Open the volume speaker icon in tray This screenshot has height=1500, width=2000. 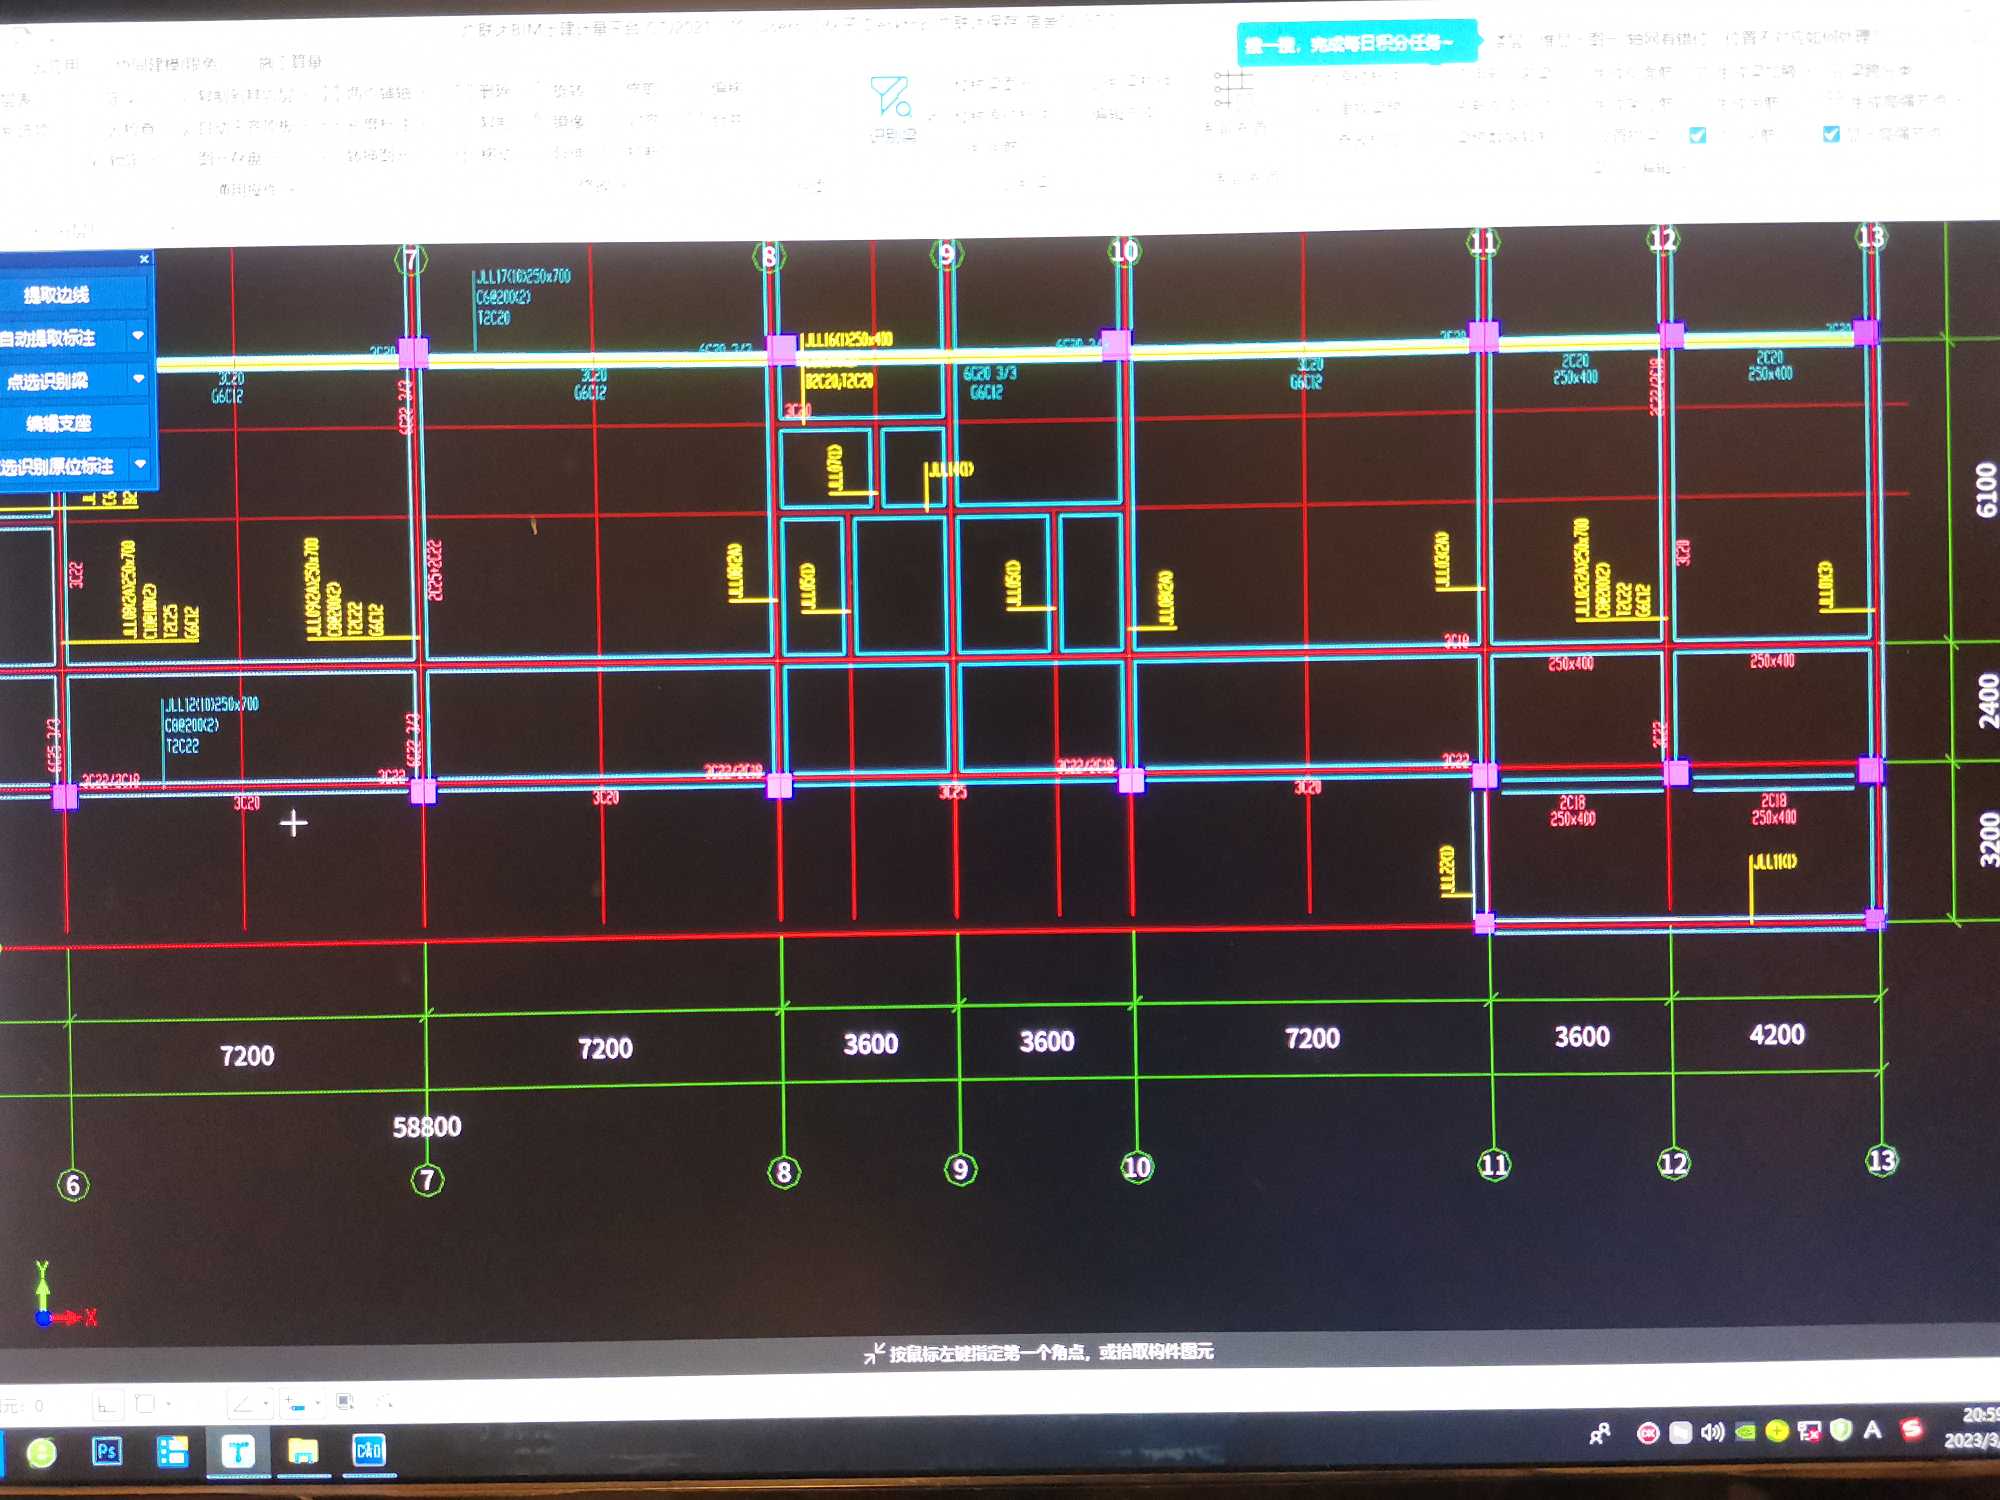tap(1713, 1432)
